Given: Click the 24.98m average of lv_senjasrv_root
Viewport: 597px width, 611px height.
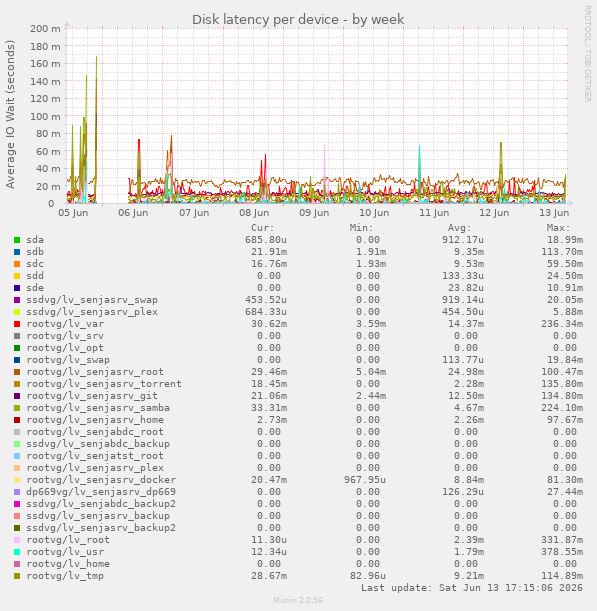Looking at the screenshot, I should pyautogui.click(x=466, y=372).
